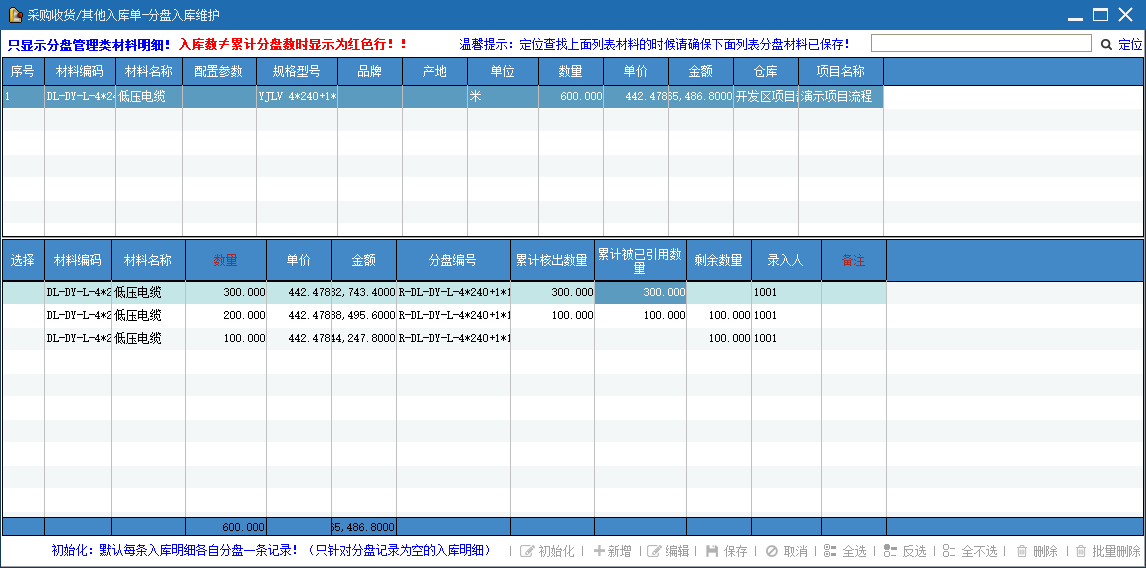
Task: Tick the 选择 cell of the 100.000 row
Action: (x=23, y=339)
